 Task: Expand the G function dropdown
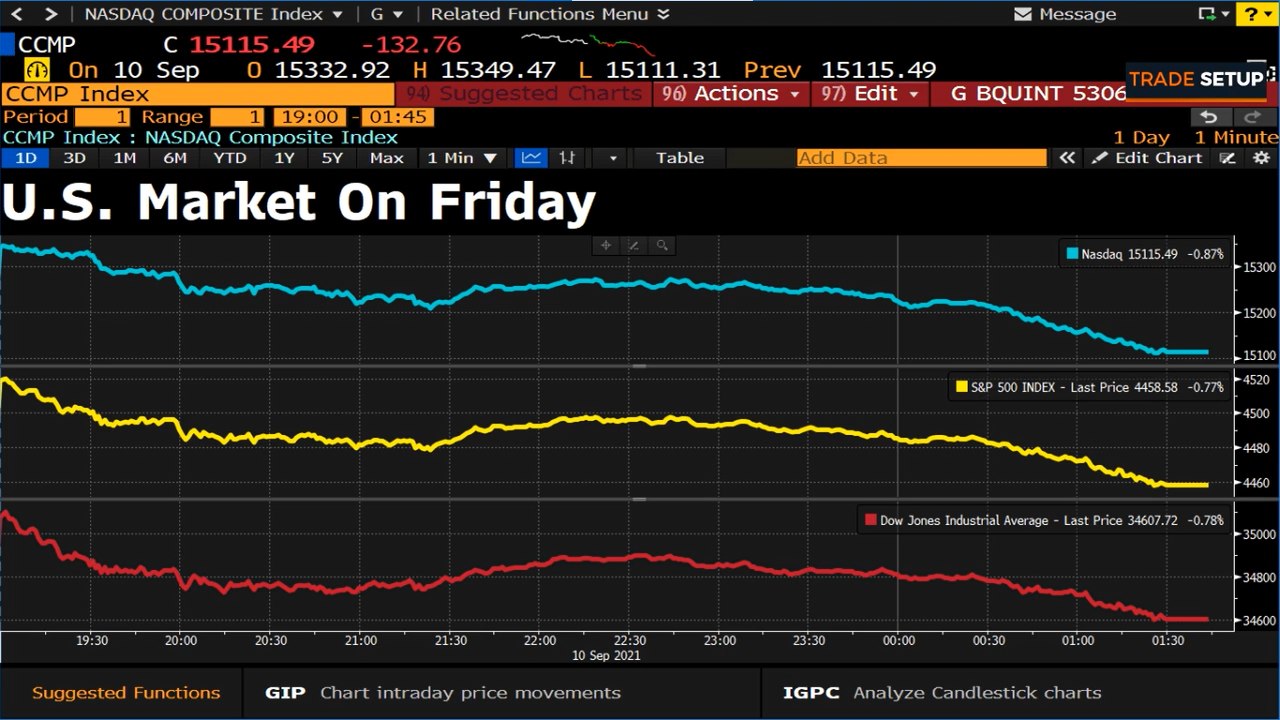387,14
